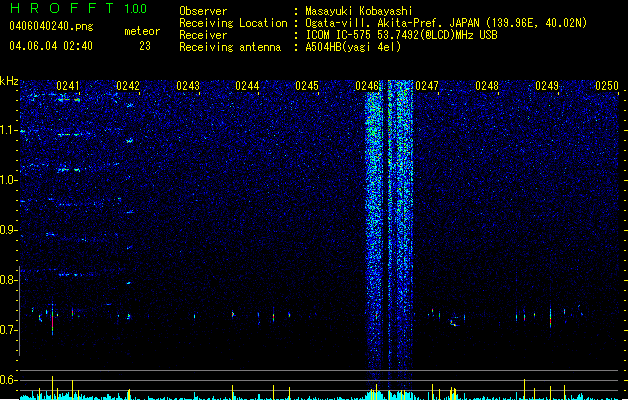Click the 0242 time marker
This screenshot has height=400, width=629.
[128, 85]
